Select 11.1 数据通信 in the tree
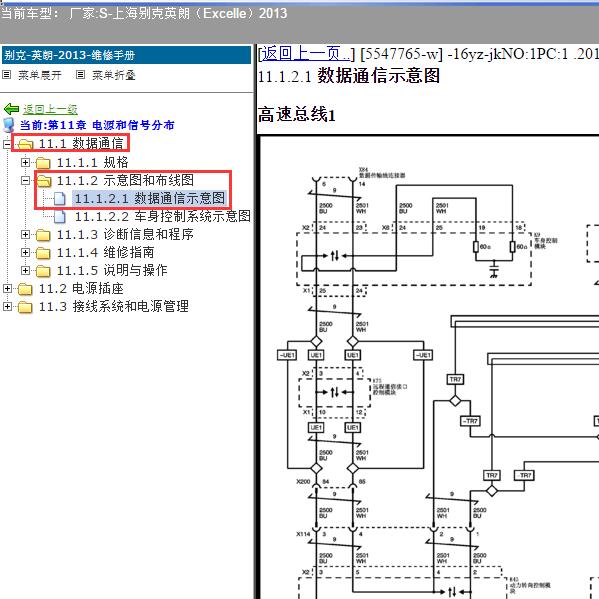 click(x=81, y=144)
